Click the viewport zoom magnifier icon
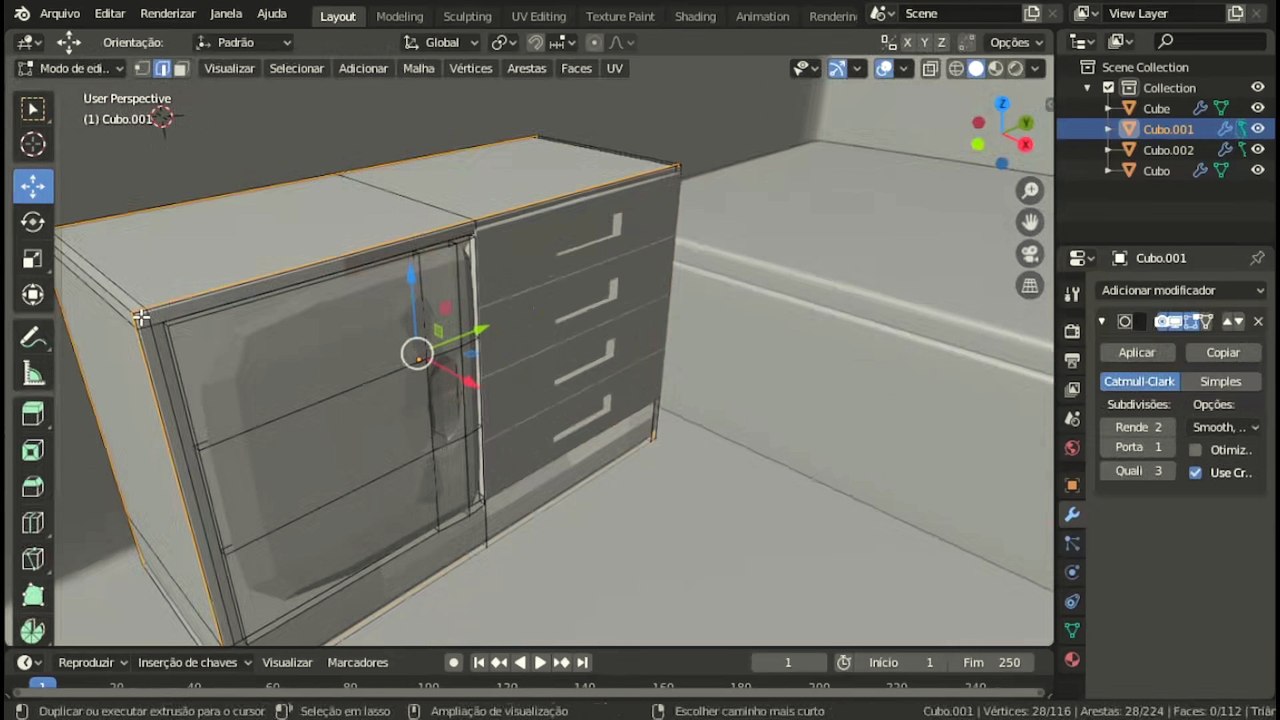1280x720 pixels. [1030, 191]
